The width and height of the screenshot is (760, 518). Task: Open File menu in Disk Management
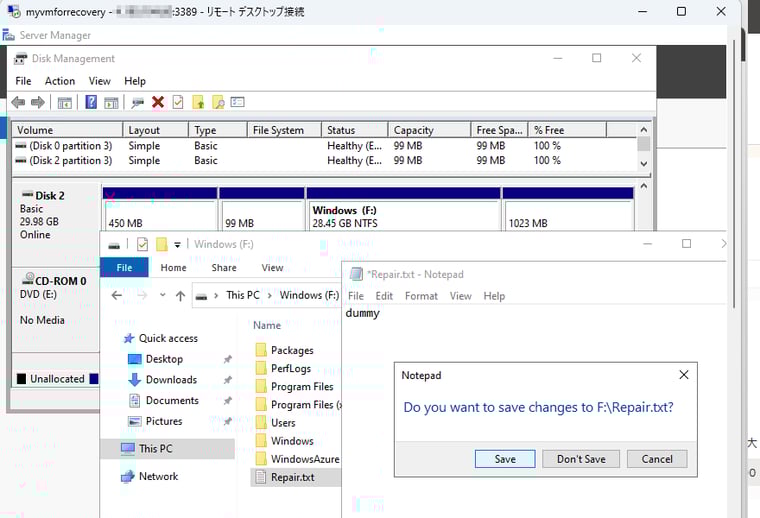[x=23, y=81]
